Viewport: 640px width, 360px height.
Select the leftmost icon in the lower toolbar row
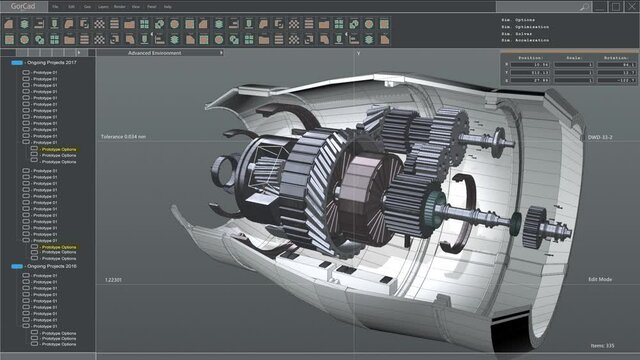pyautogui.click(x=9, y=40)
